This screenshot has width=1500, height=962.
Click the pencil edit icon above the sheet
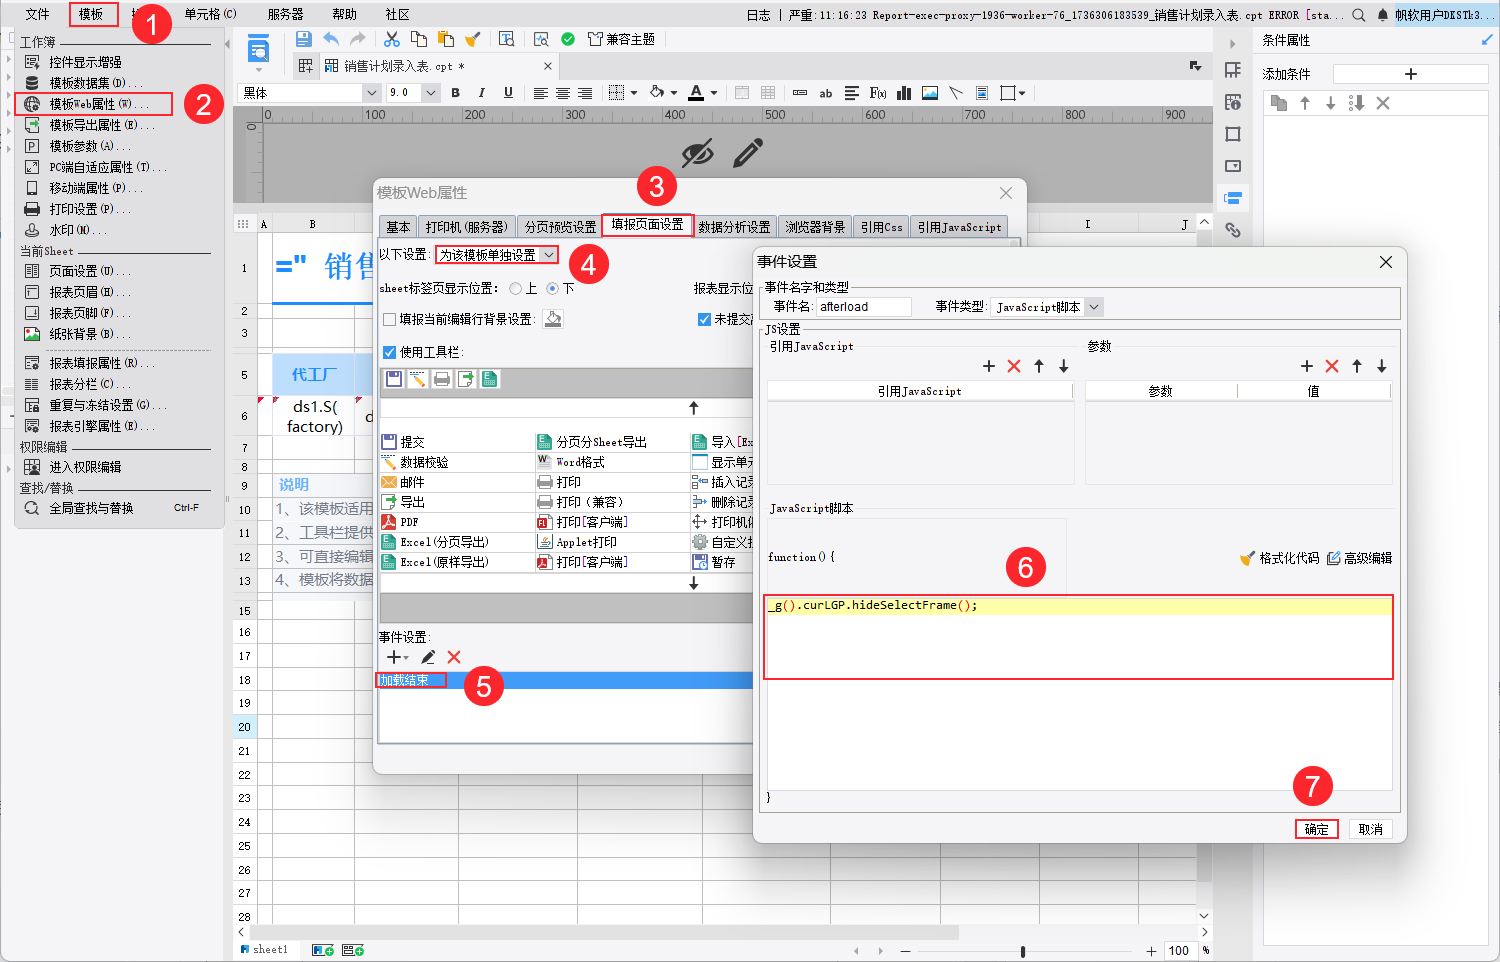(x=747, y=153)
